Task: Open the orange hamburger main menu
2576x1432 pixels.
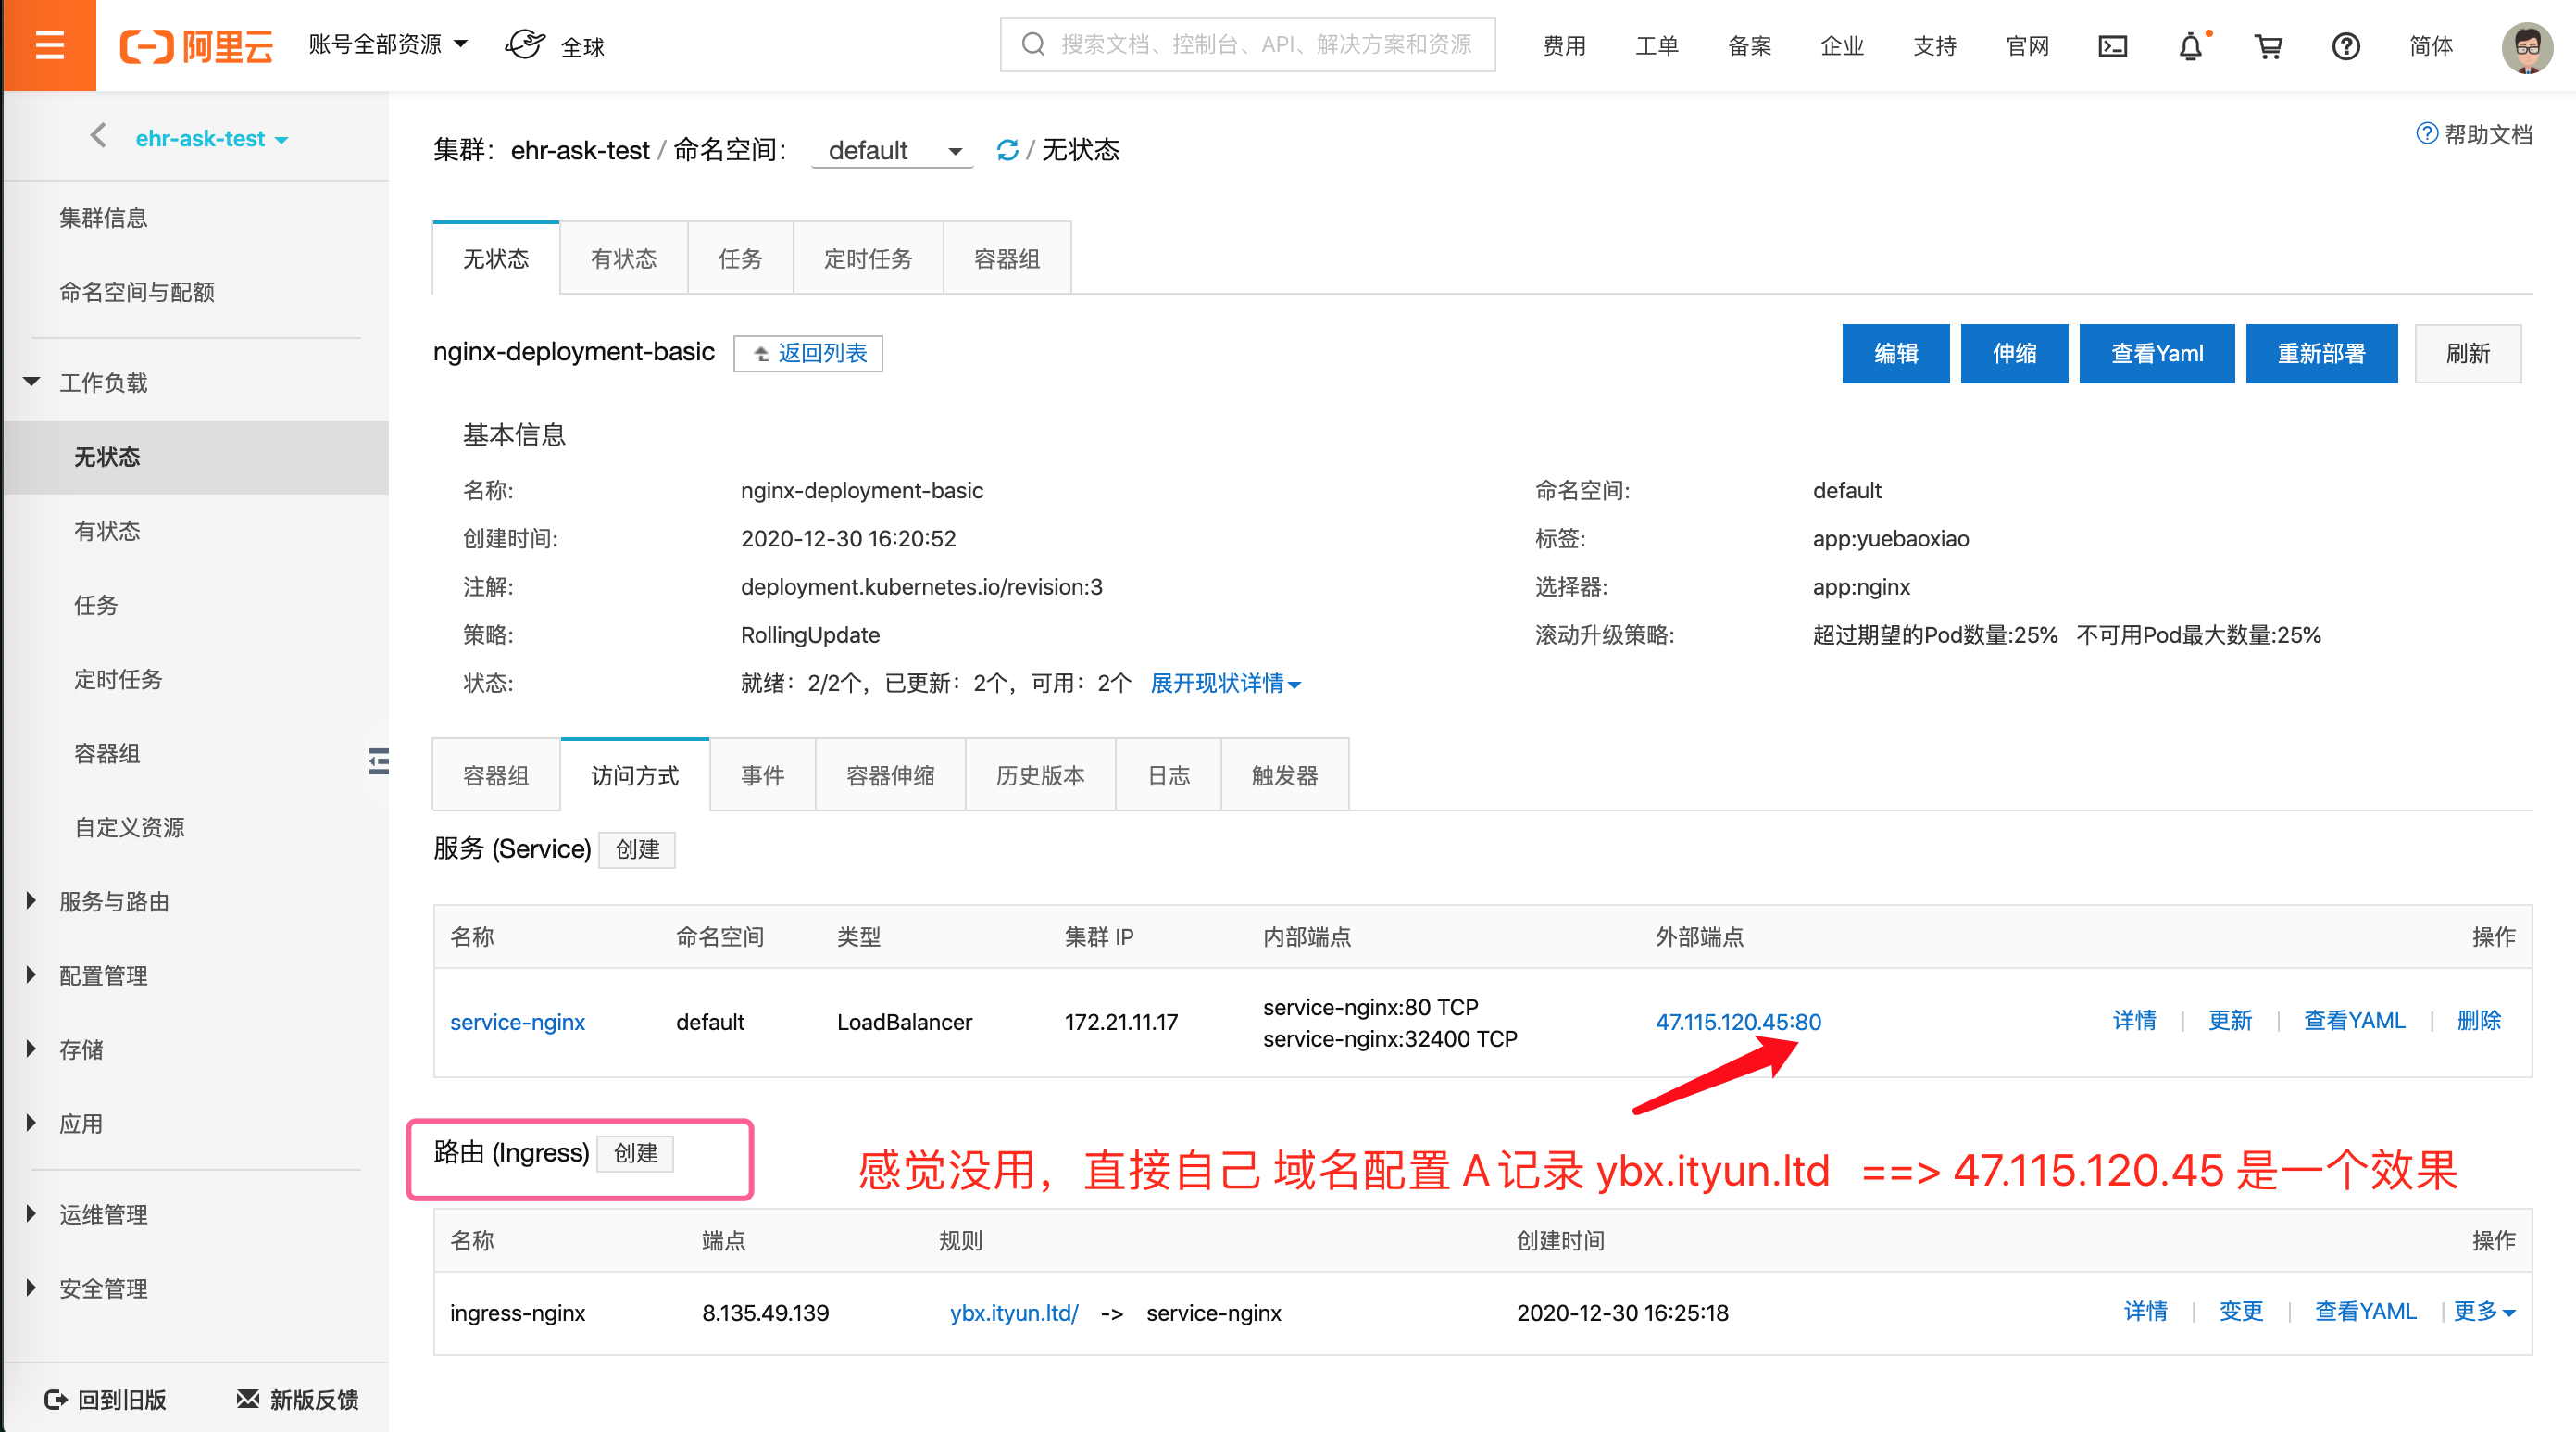Action: pos(48,45)
